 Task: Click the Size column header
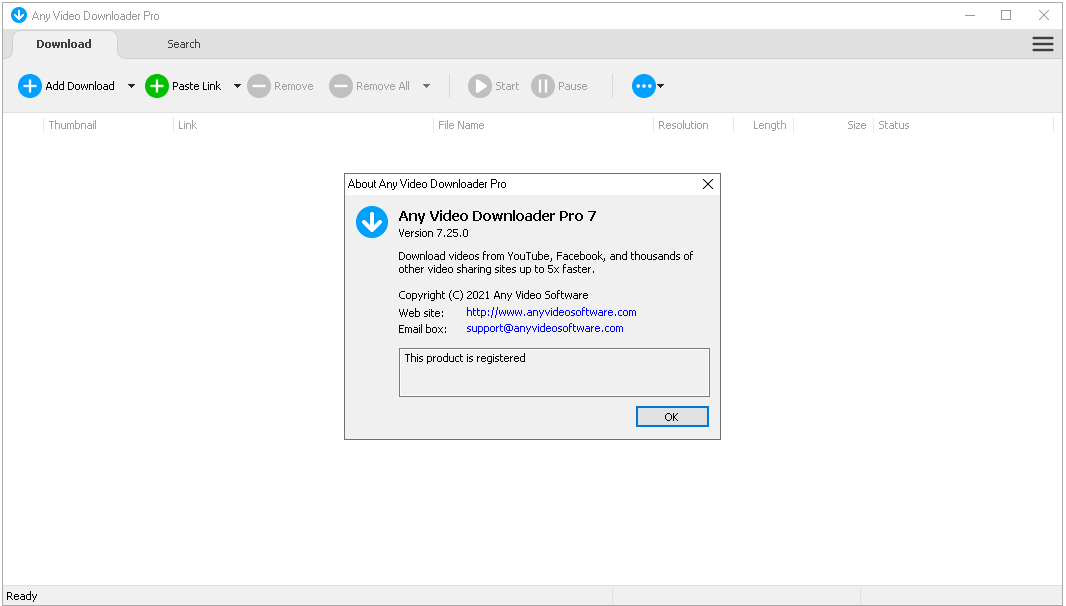pos(834,125)
